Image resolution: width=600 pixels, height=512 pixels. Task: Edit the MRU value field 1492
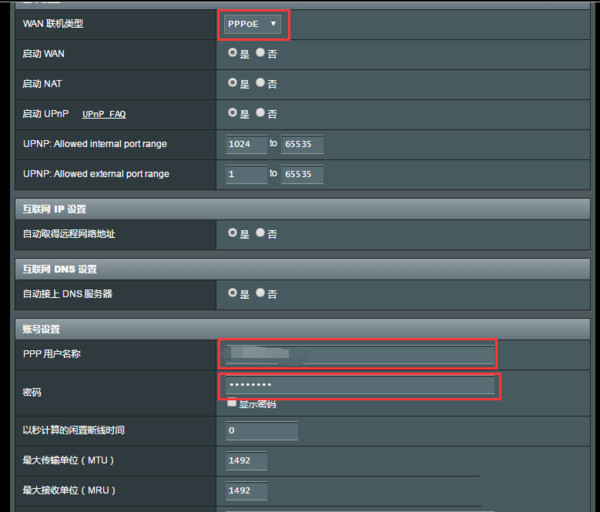[x=246, y=491]
